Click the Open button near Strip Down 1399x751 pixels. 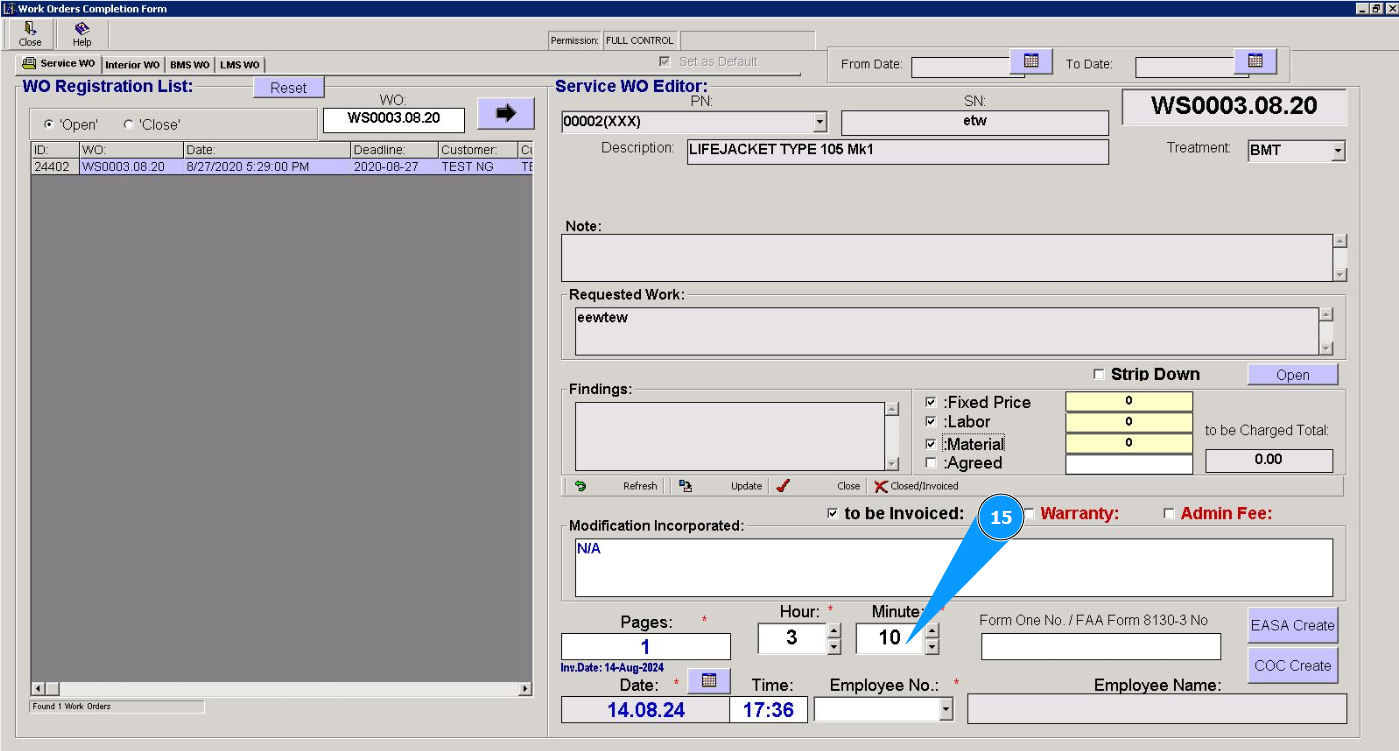tap(1293, 374)
